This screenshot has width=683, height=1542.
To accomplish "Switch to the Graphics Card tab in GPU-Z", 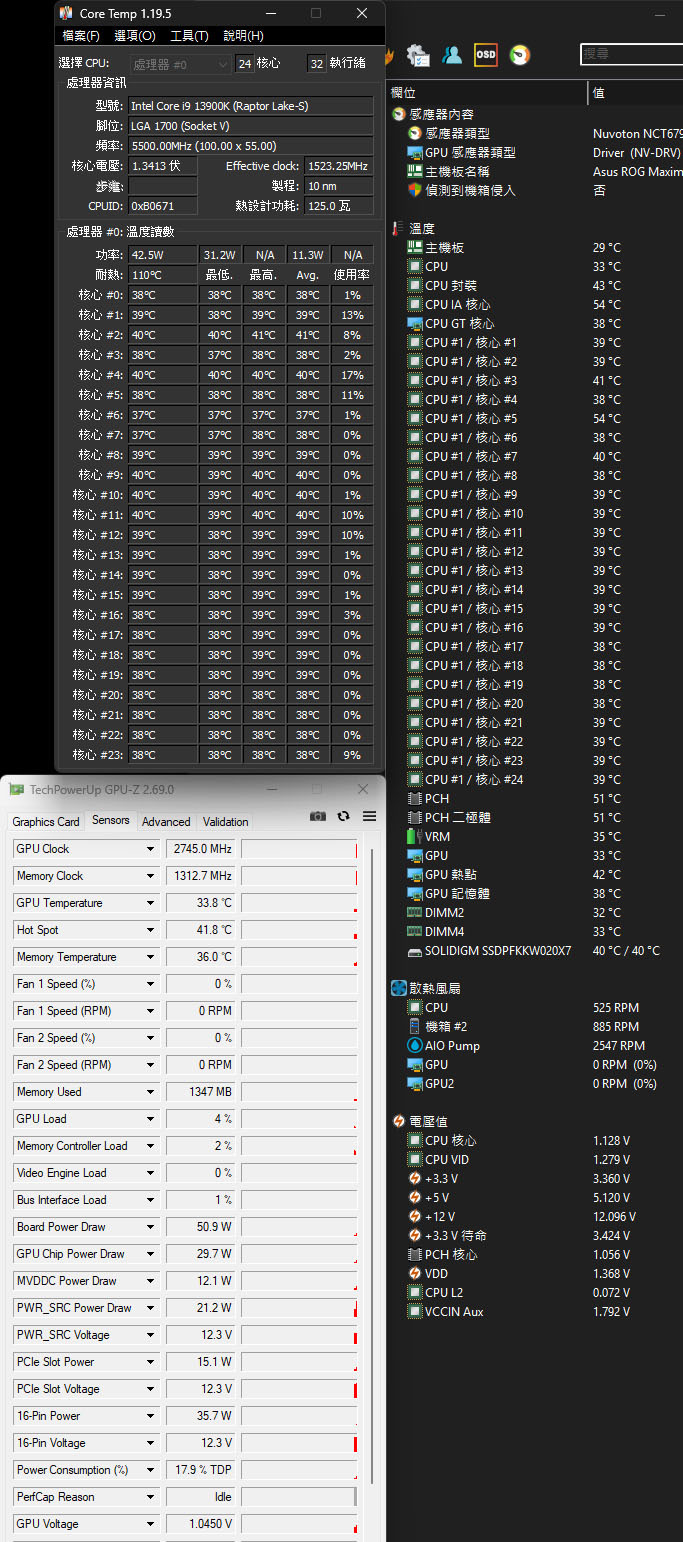I will tap(46, 822).
